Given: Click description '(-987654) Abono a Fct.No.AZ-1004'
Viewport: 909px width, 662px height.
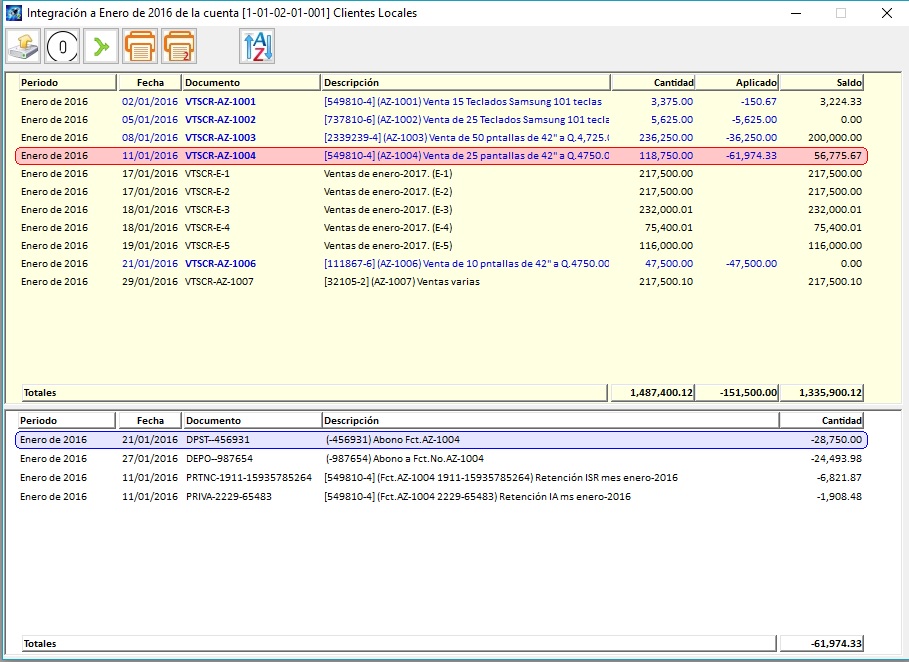Looking at the screenshot, I should tap(405, 459).
